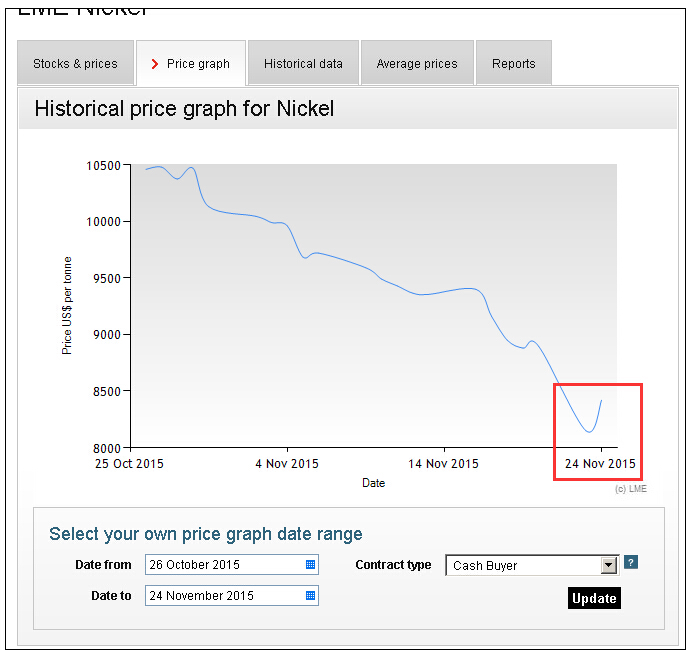Image resolution: width=691 pixels, height=650 pixels.
Task: Open calendar picker for Date from
Action: pyautogui.click(x=310, y=565)
